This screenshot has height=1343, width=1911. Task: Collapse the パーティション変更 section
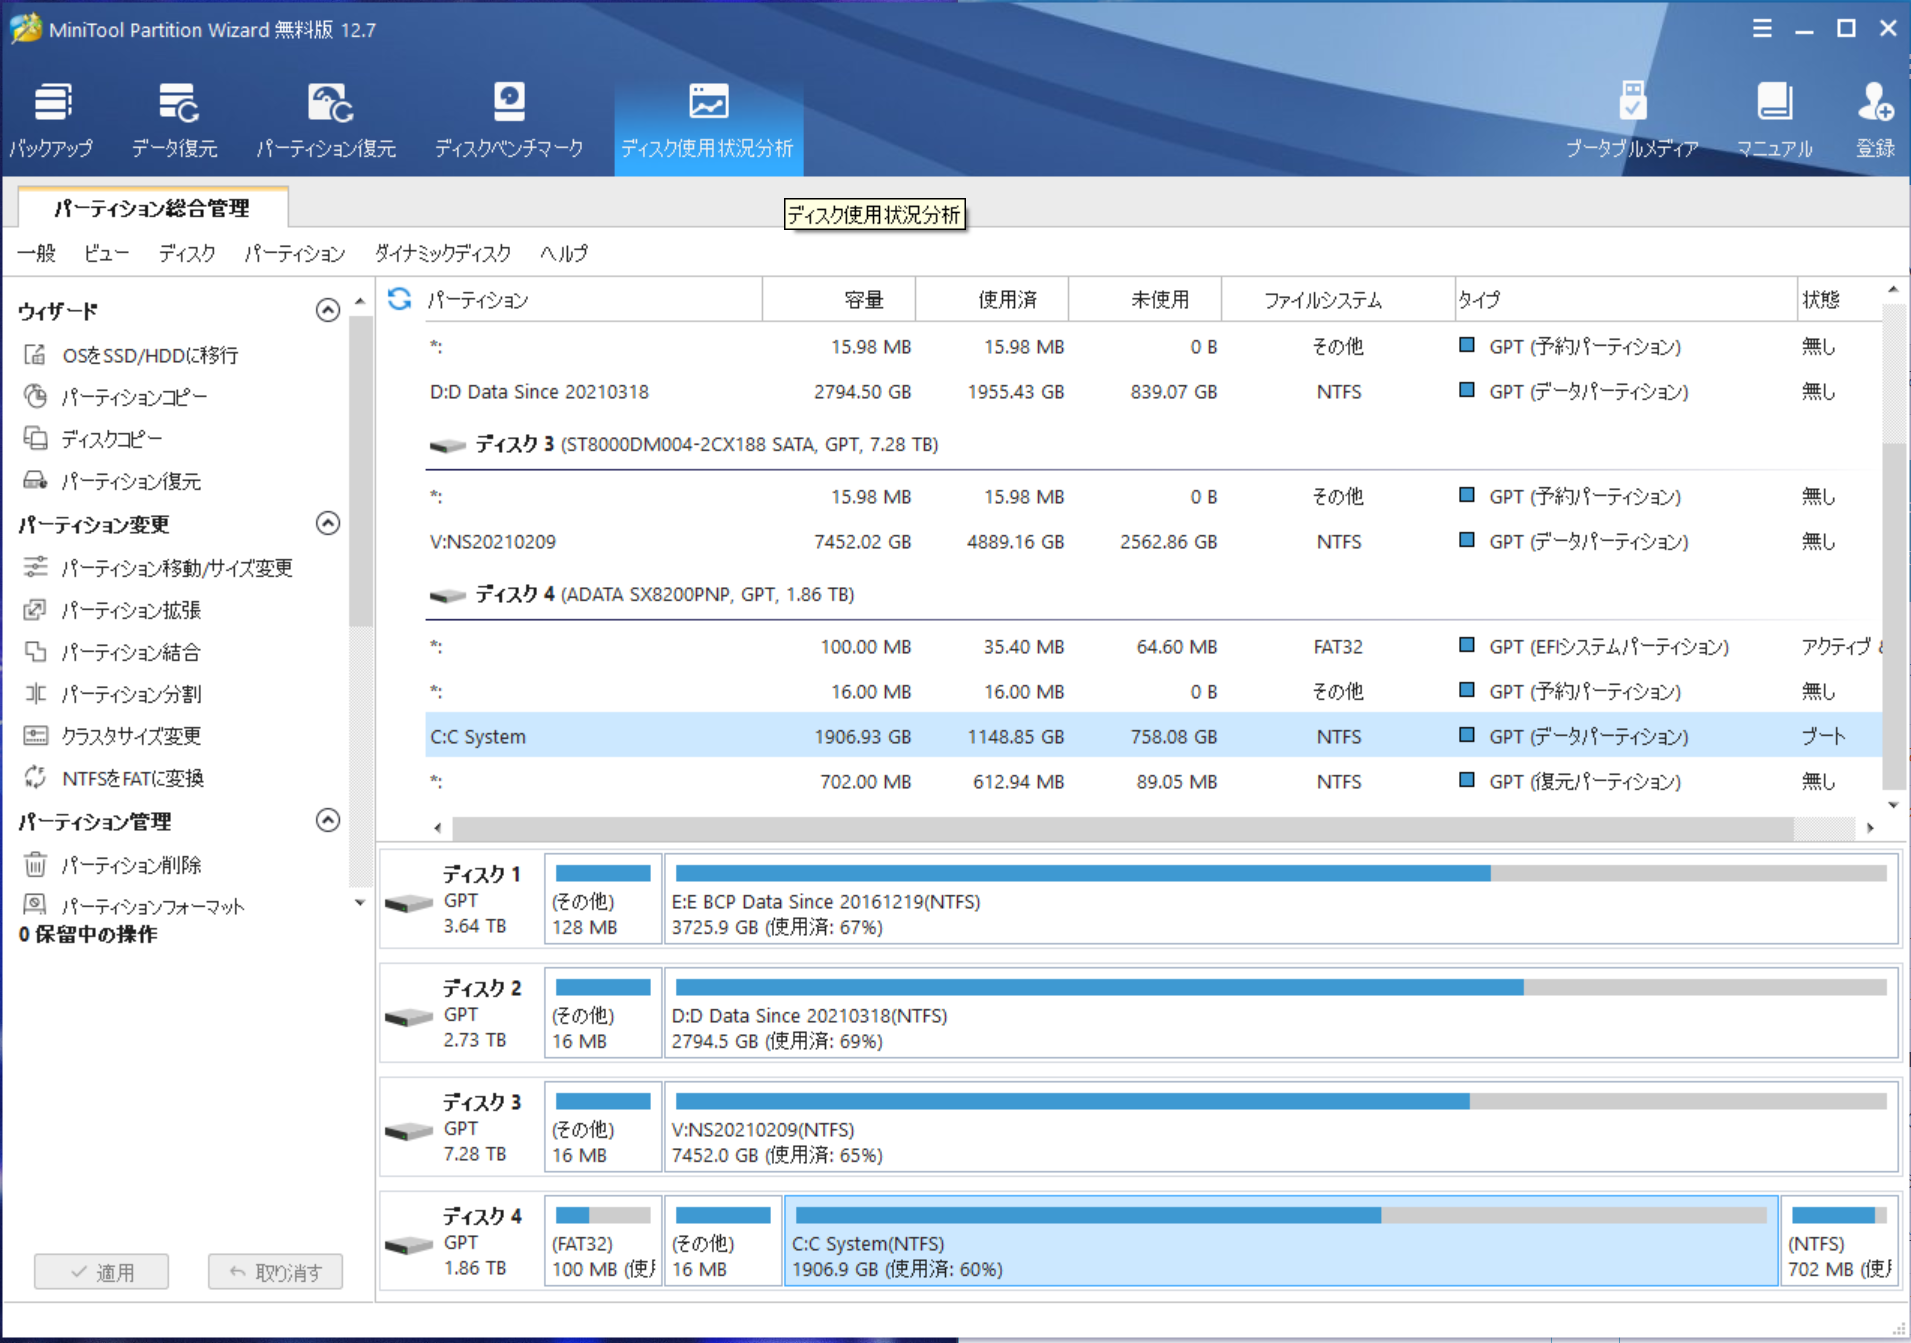327,523
